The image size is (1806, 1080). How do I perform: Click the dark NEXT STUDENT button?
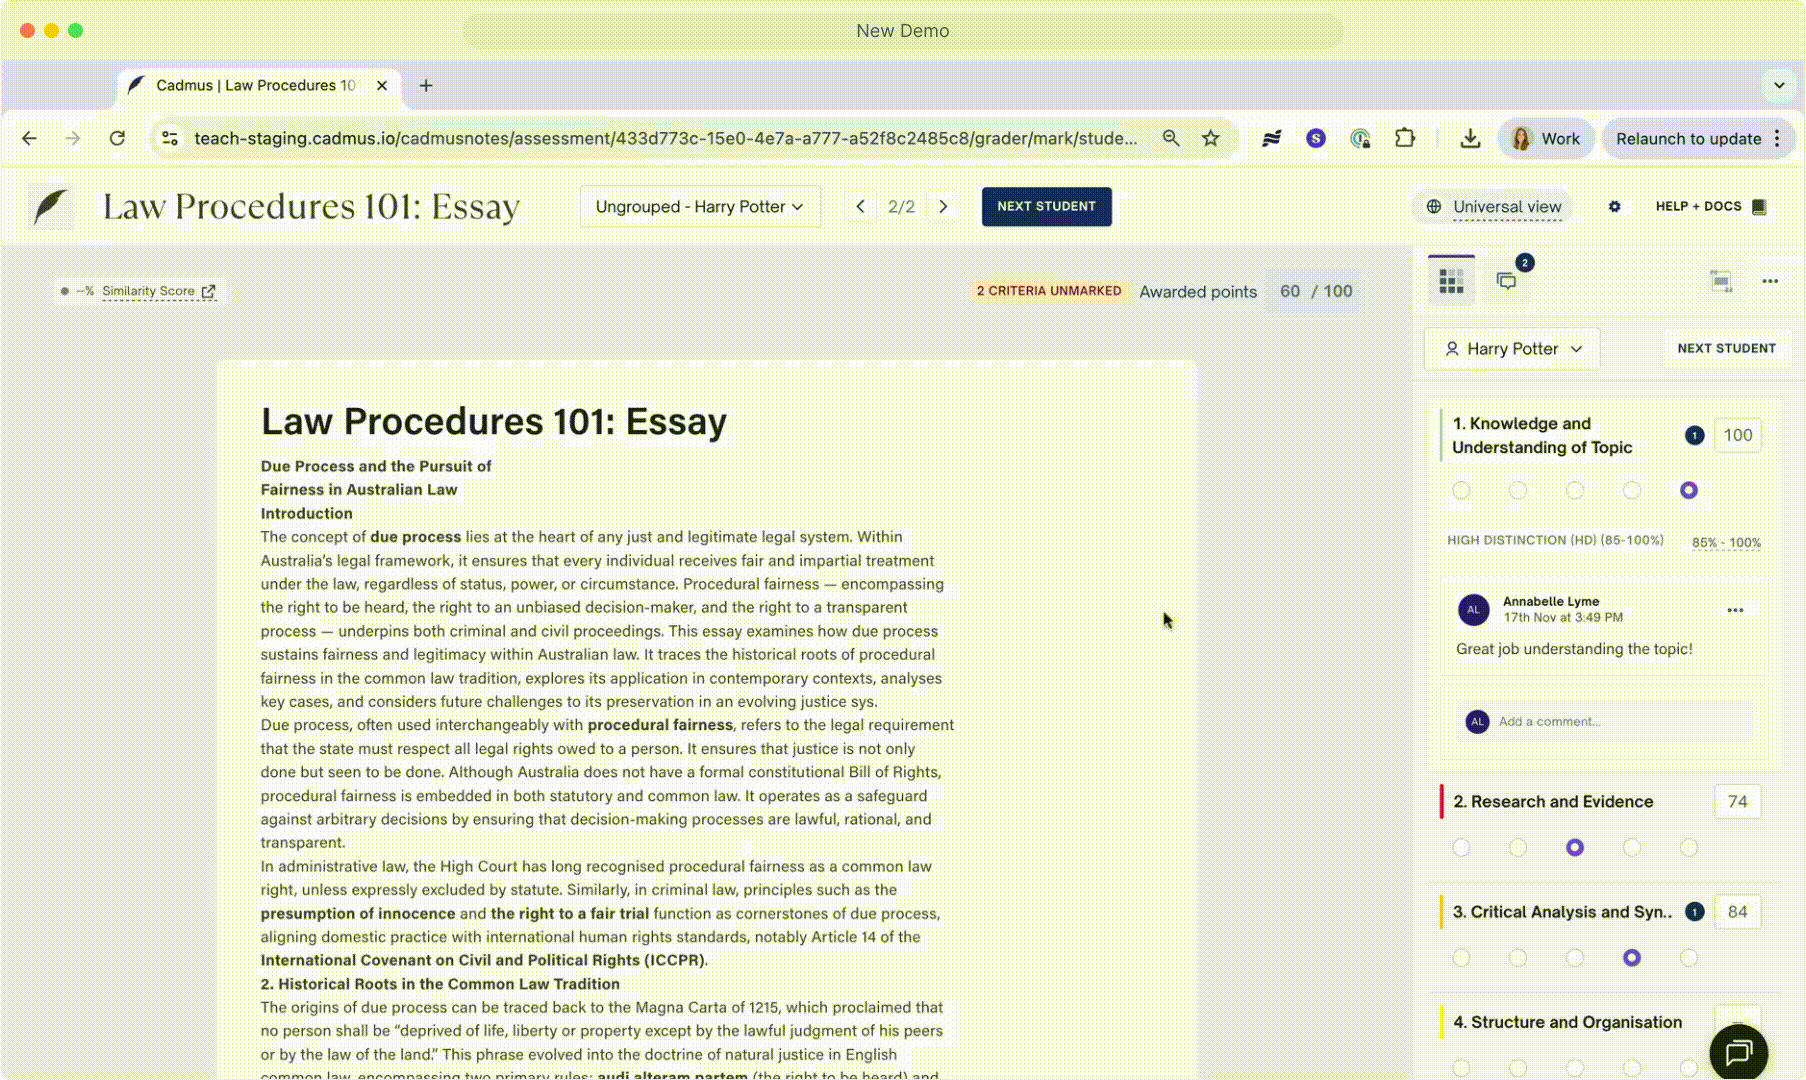click(1046, 207)
